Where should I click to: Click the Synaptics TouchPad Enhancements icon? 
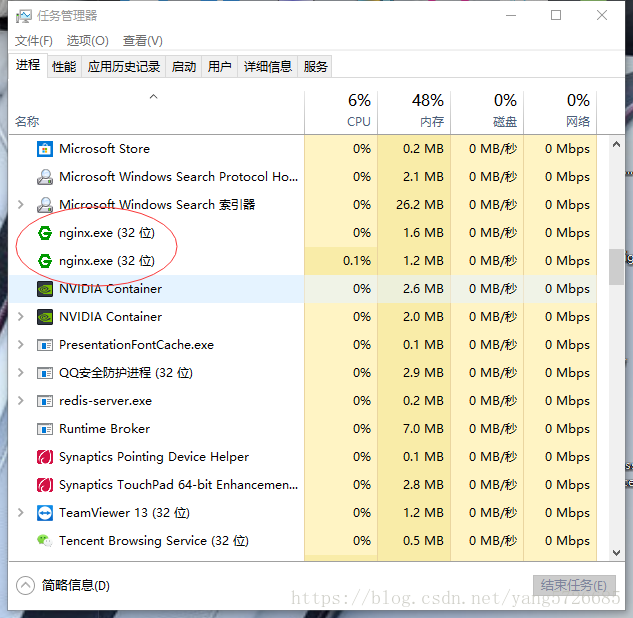[x=45, y=485]
